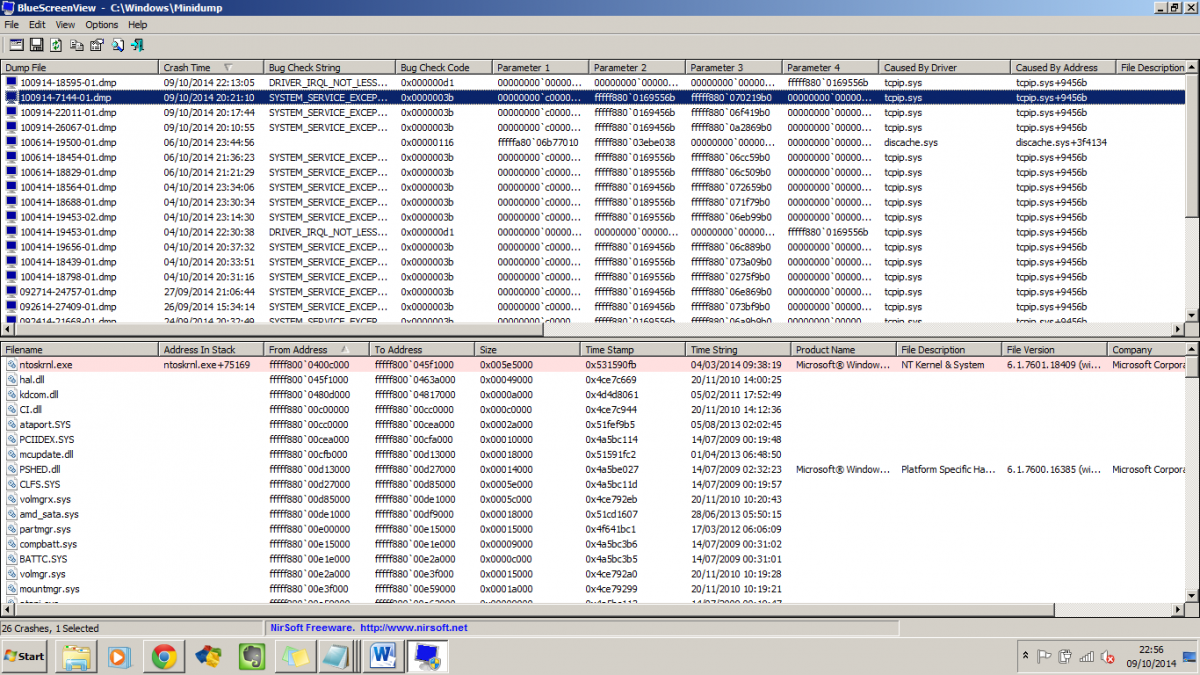
Task: Open Advanced Options toolbar icon
Action: 16,45
